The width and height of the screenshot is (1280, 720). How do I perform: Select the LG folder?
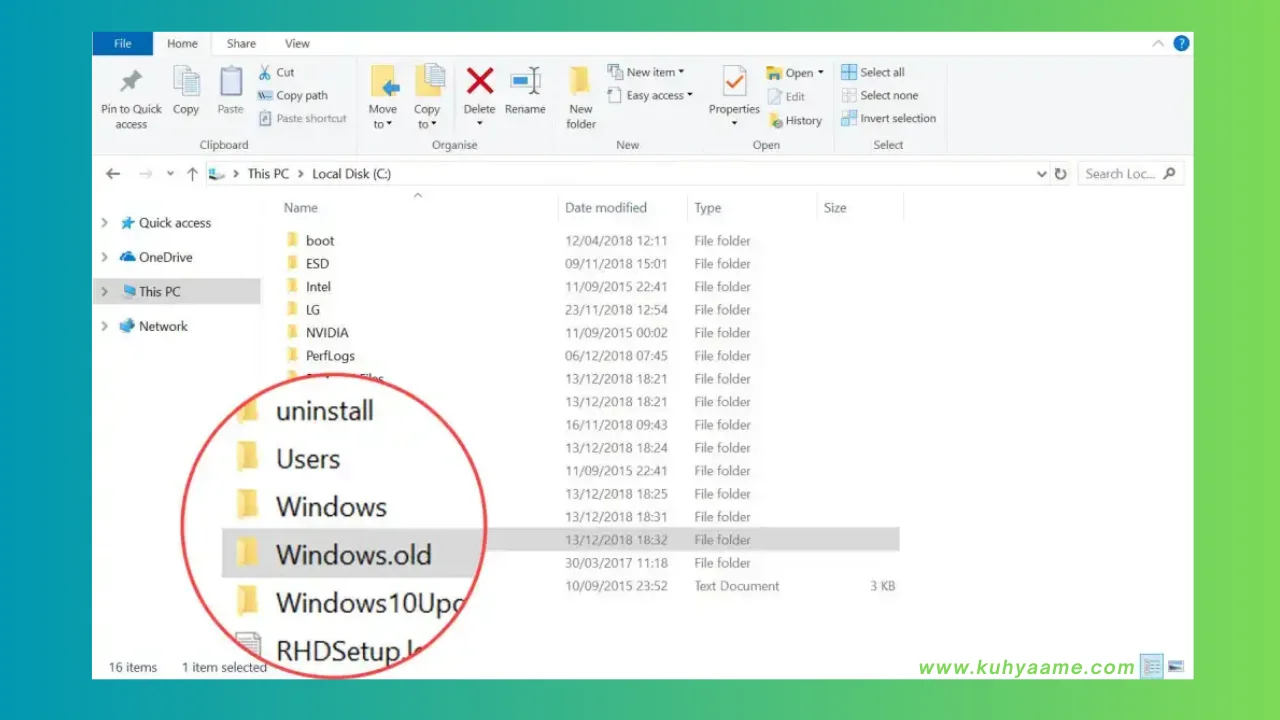[313, 310]
